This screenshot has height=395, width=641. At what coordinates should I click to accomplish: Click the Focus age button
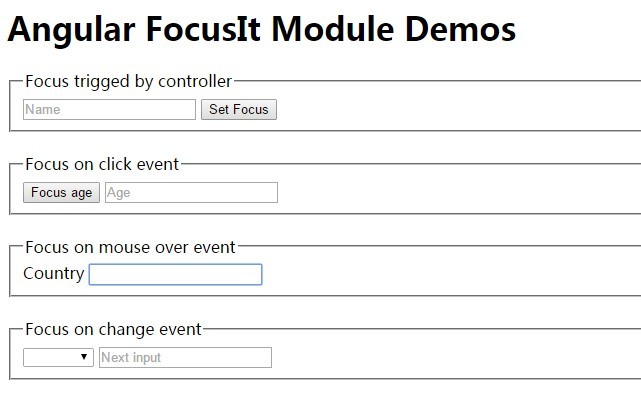(61, 193)
